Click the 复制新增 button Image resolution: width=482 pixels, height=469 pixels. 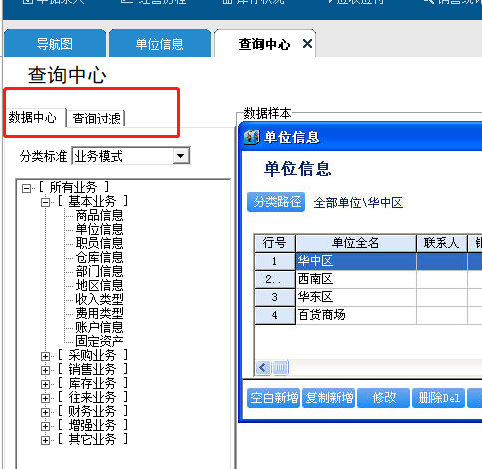(x=329, y=398)
